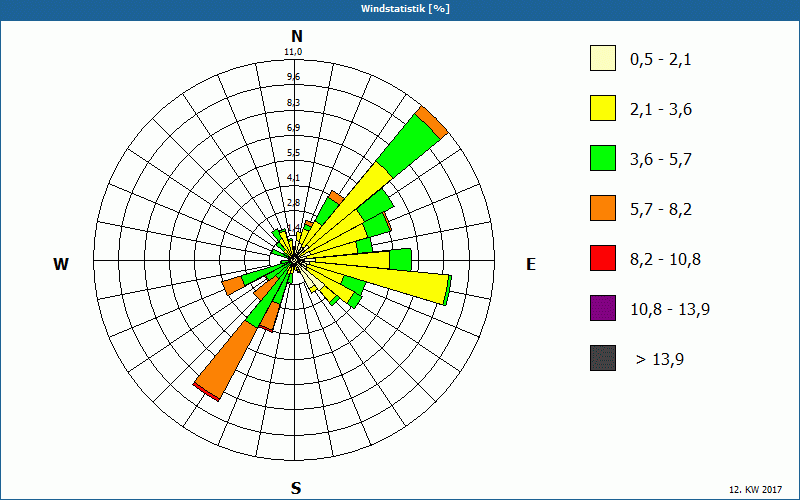The height and width of the screenshot is (500, 800).
Task: Click the legend label '8,2 - 10,8'
Action: pos(665,260)
